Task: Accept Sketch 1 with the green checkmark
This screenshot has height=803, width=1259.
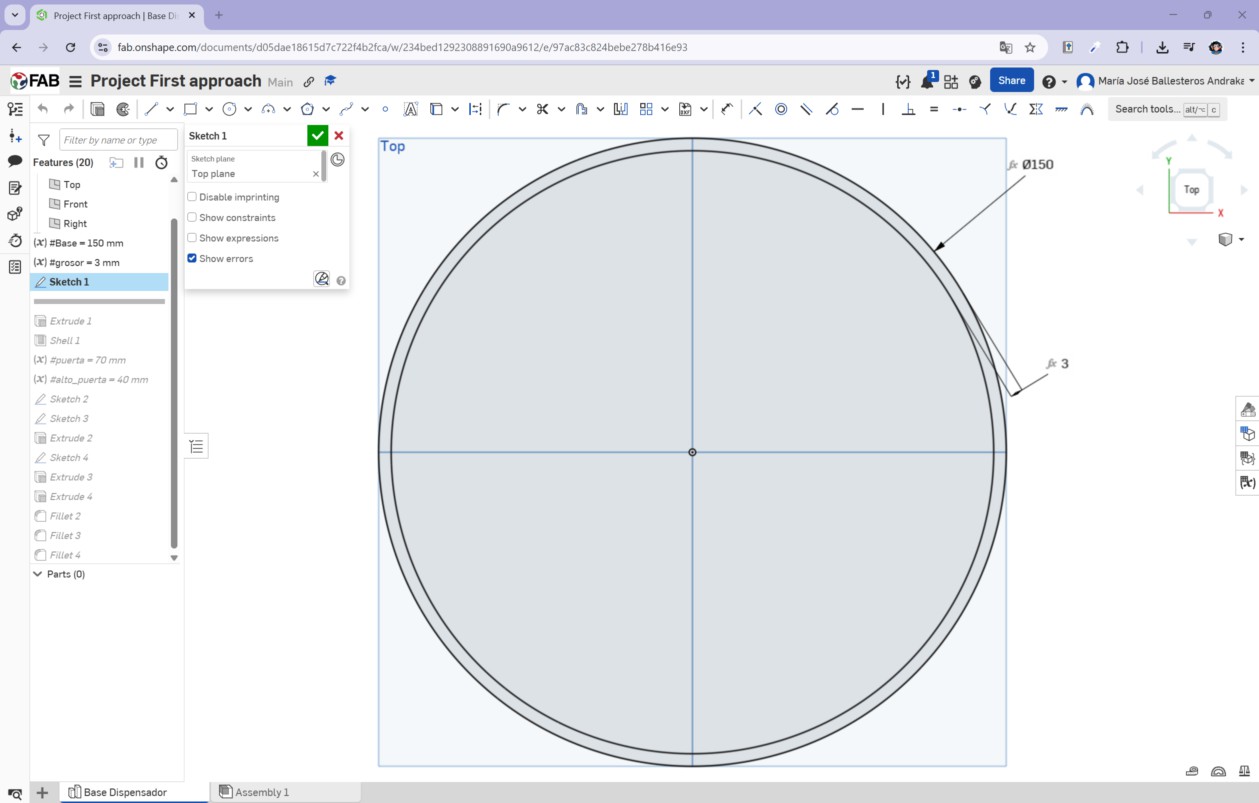Action: click(317, 136)
